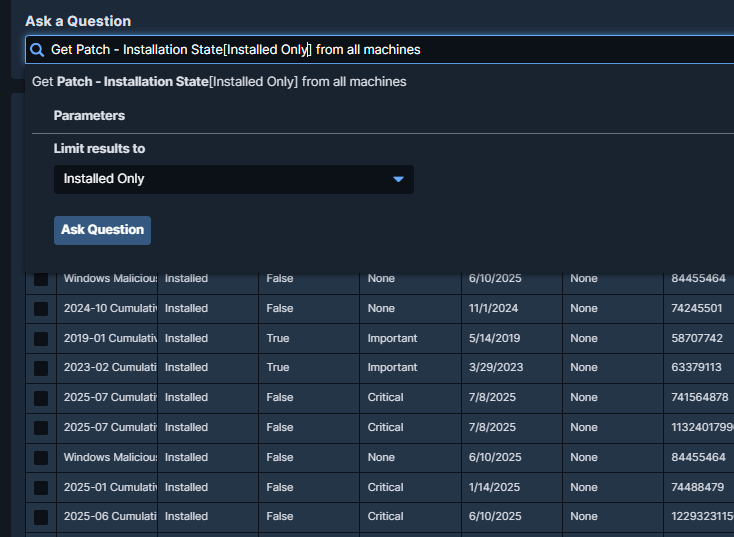Viewport: 734px width, 537px height.
Task: Select the 74488479 value cell
Action: (697, 487)
